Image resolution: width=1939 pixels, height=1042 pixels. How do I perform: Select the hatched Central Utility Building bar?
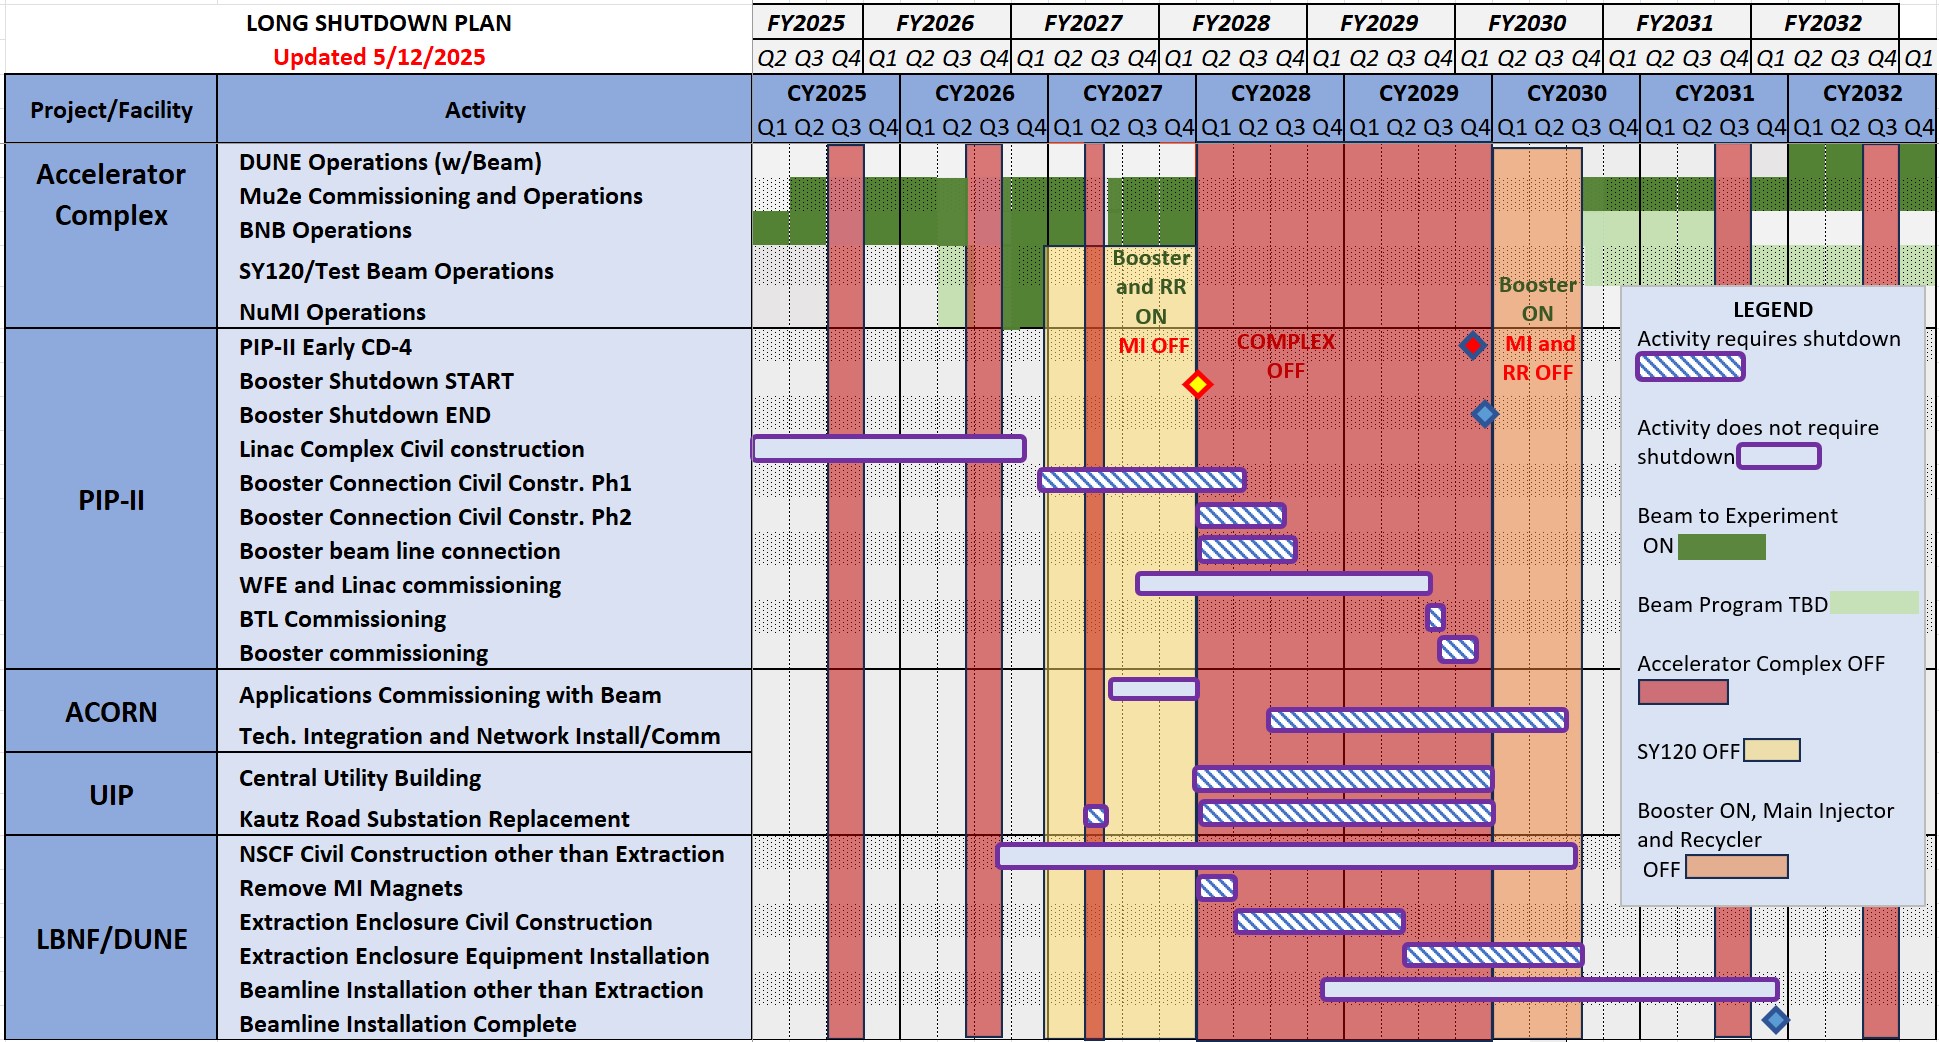click(x=1343, y=779)
